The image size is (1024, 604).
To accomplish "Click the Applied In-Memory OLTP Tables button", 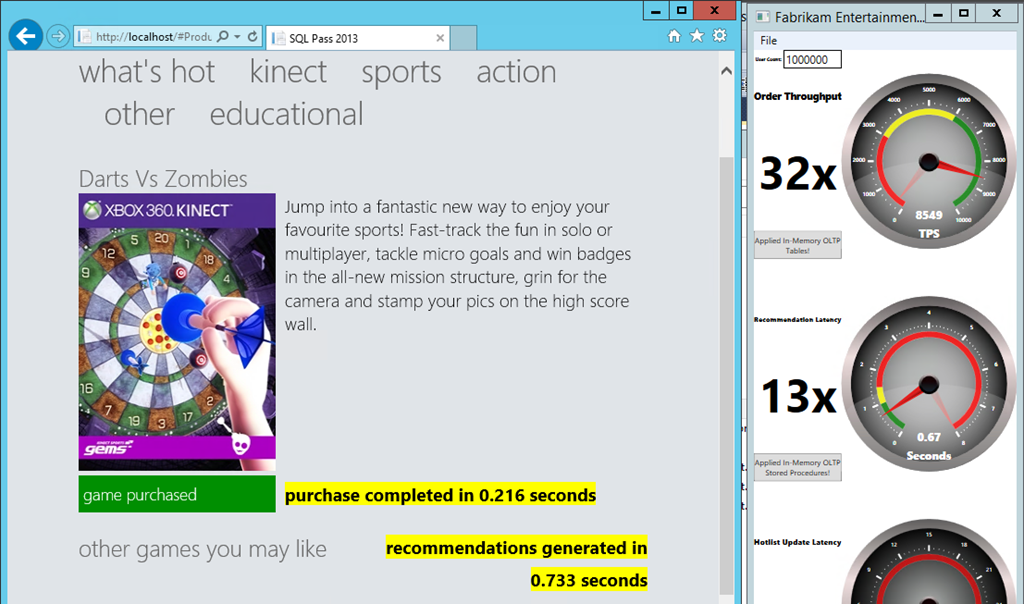I will coord(797,245).
